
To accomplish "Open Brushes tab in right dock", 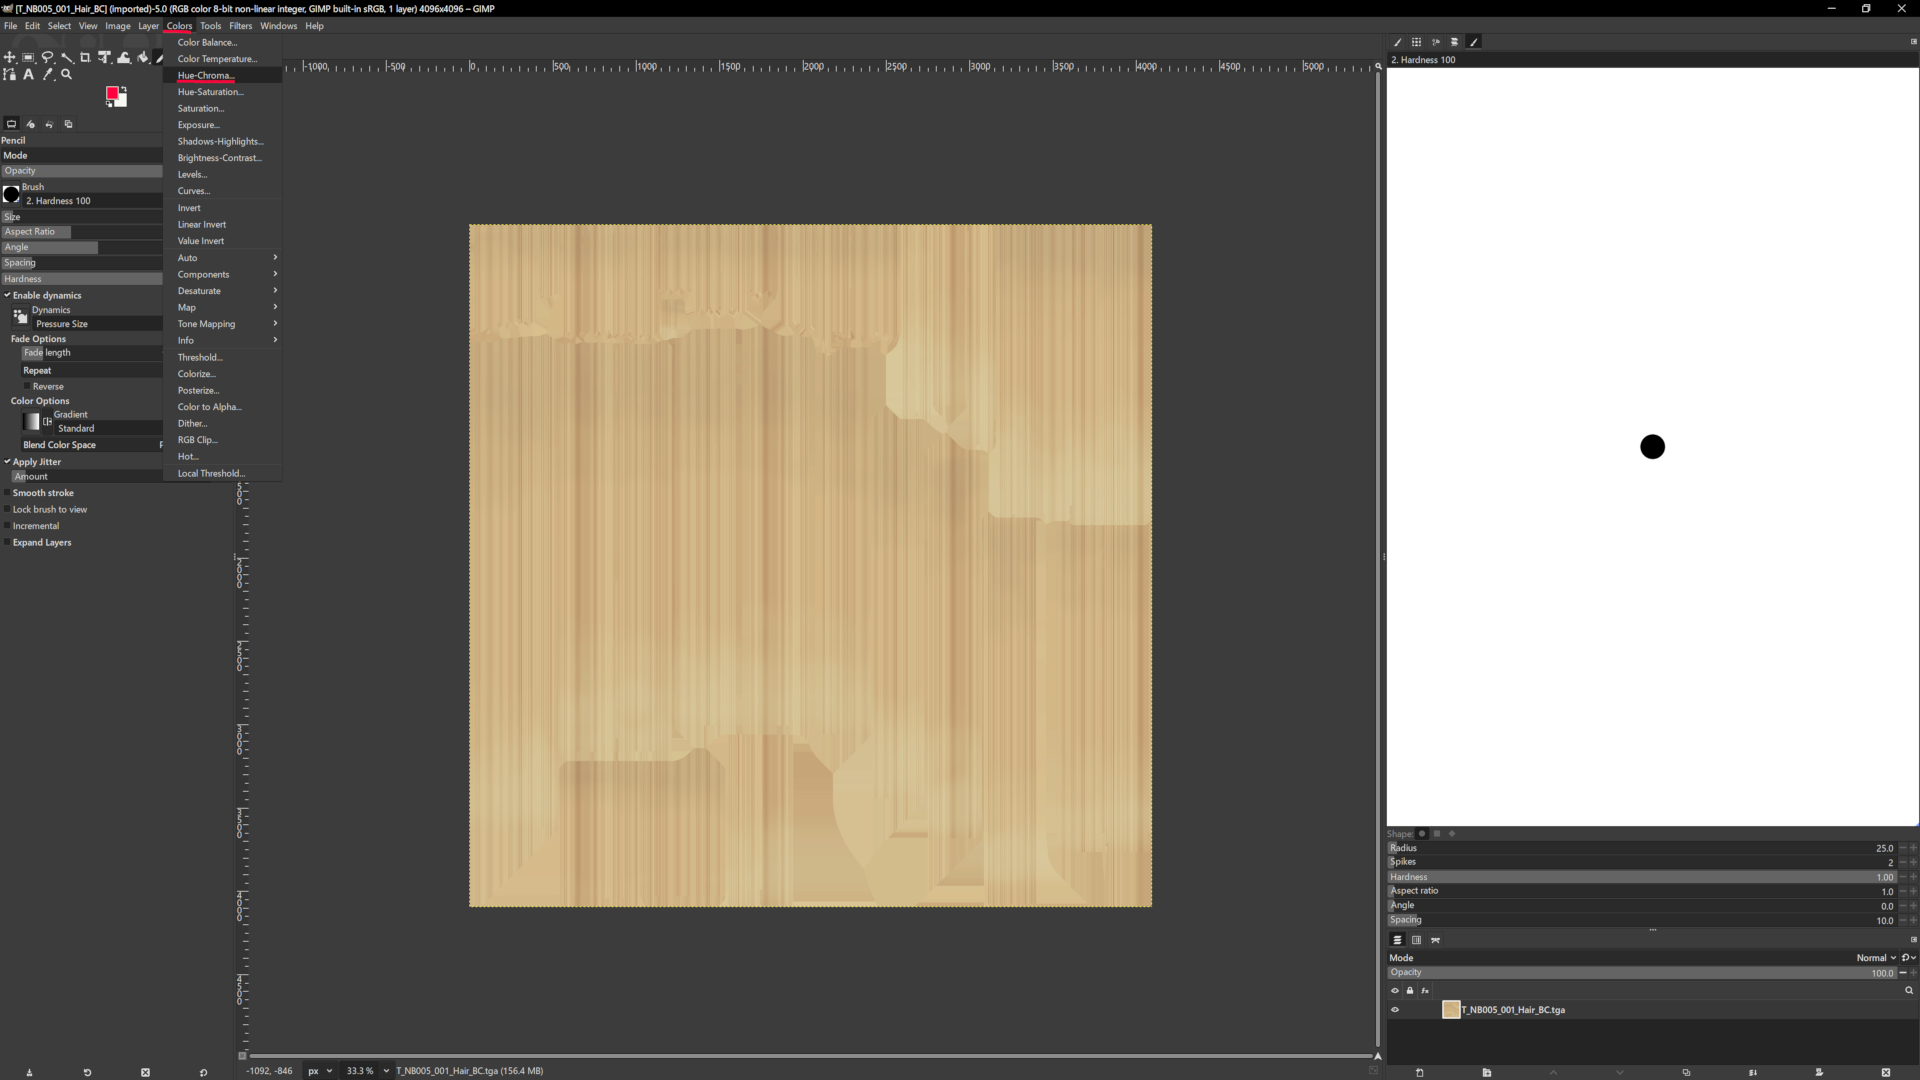I will pos(1397,42).
